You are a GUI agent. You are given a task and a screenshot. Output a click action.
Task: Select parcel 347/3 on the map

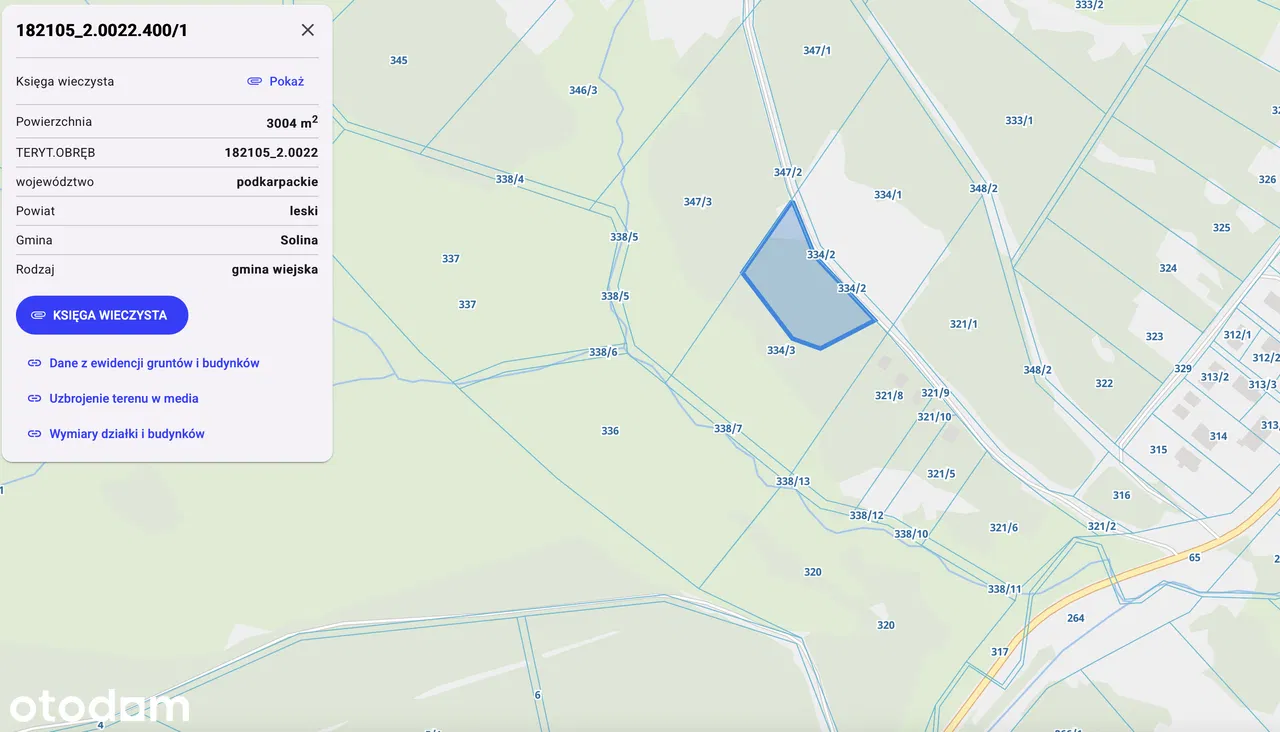pyautogui.click(x=697, y=202)
